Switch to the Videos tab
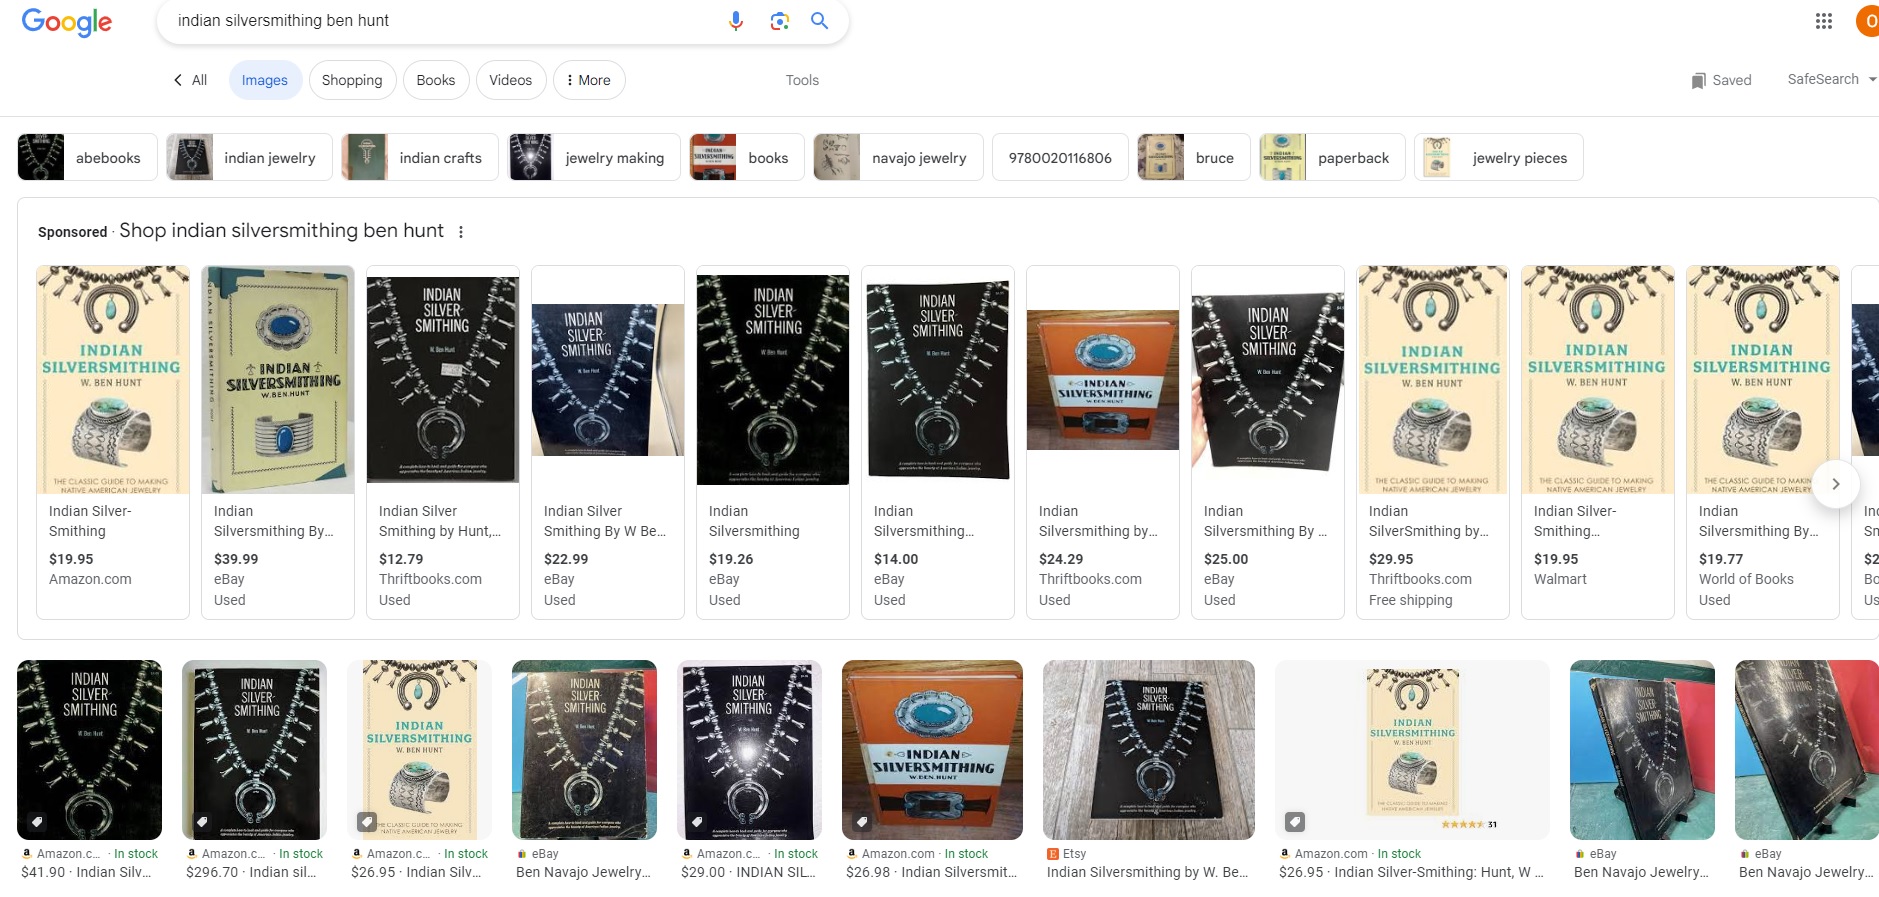The image size is (1879, 897). coord(511,80)
